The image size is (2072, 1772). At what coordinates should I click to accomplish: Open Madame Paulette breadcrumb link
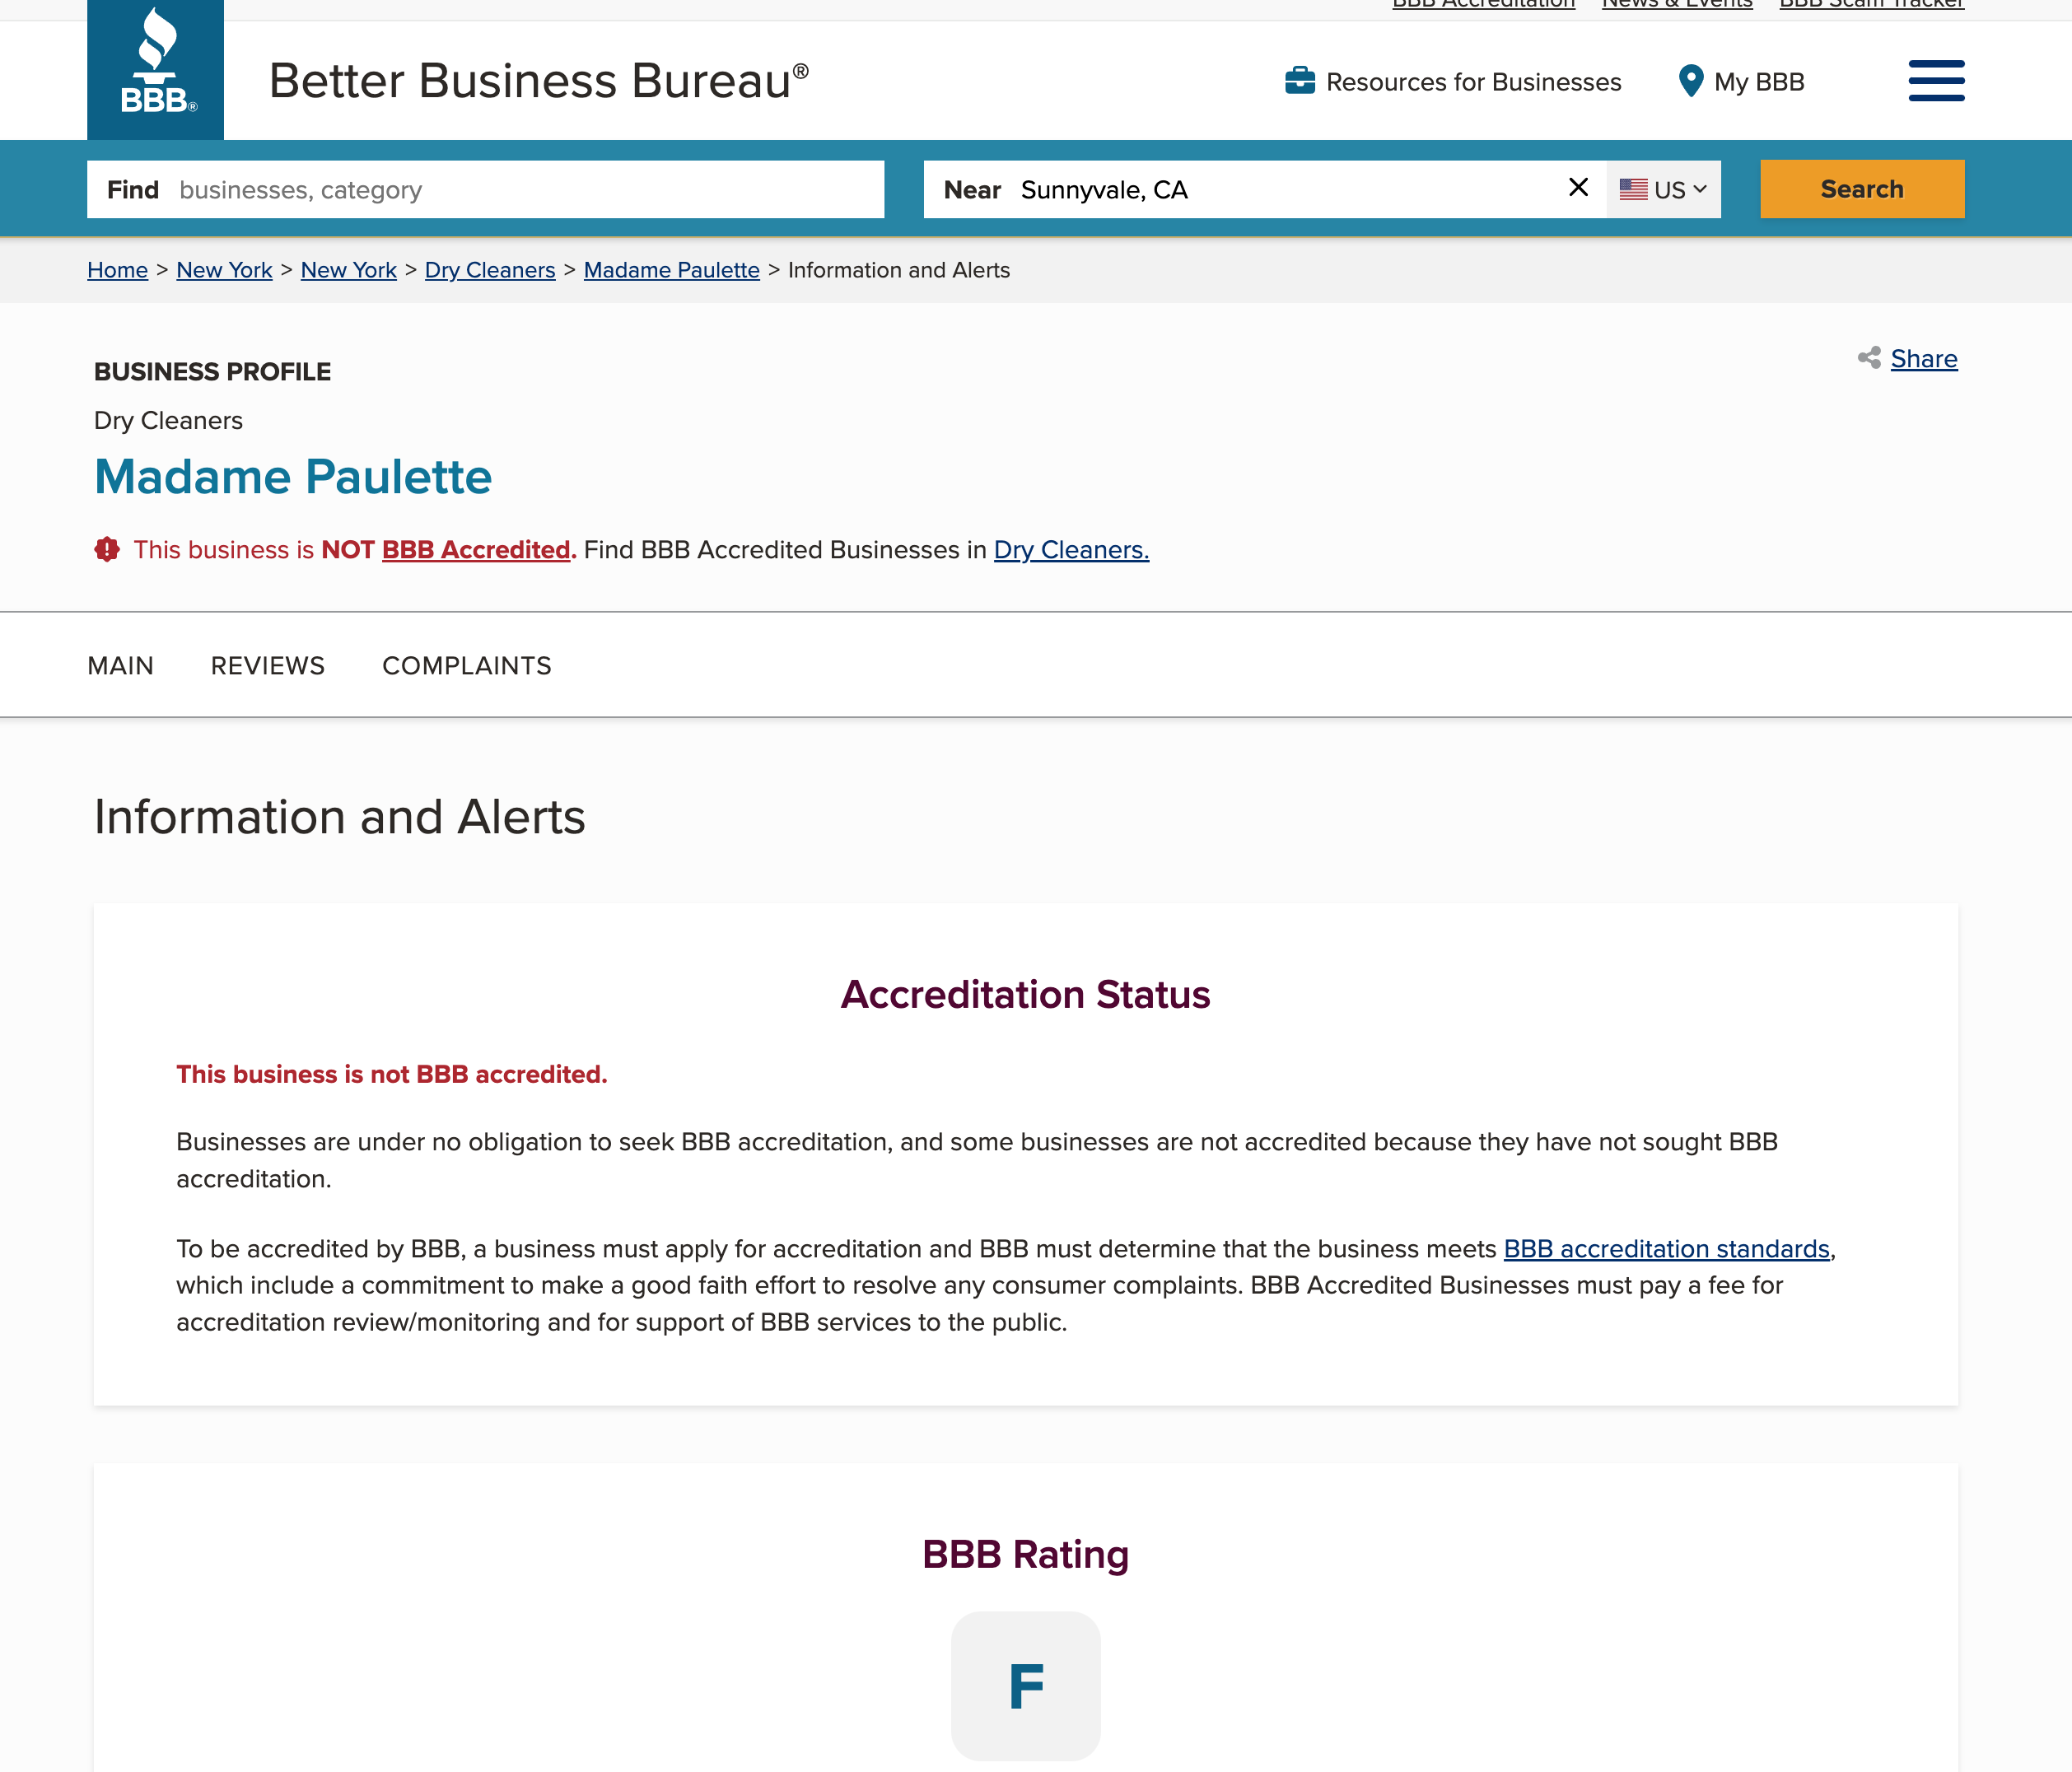671,270
